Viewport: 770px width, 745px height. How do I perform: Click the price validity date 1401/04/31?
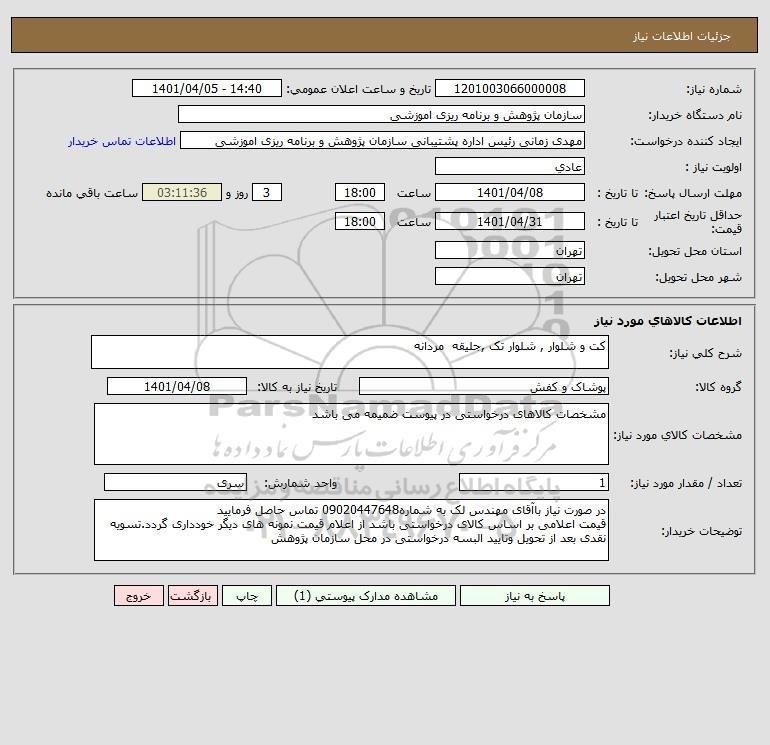pos(510,221)
